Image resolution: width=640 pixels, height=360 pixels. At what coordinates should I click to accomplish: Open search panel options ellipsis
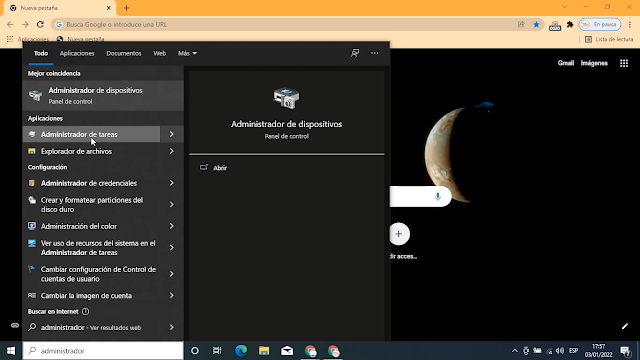(375, 53)
